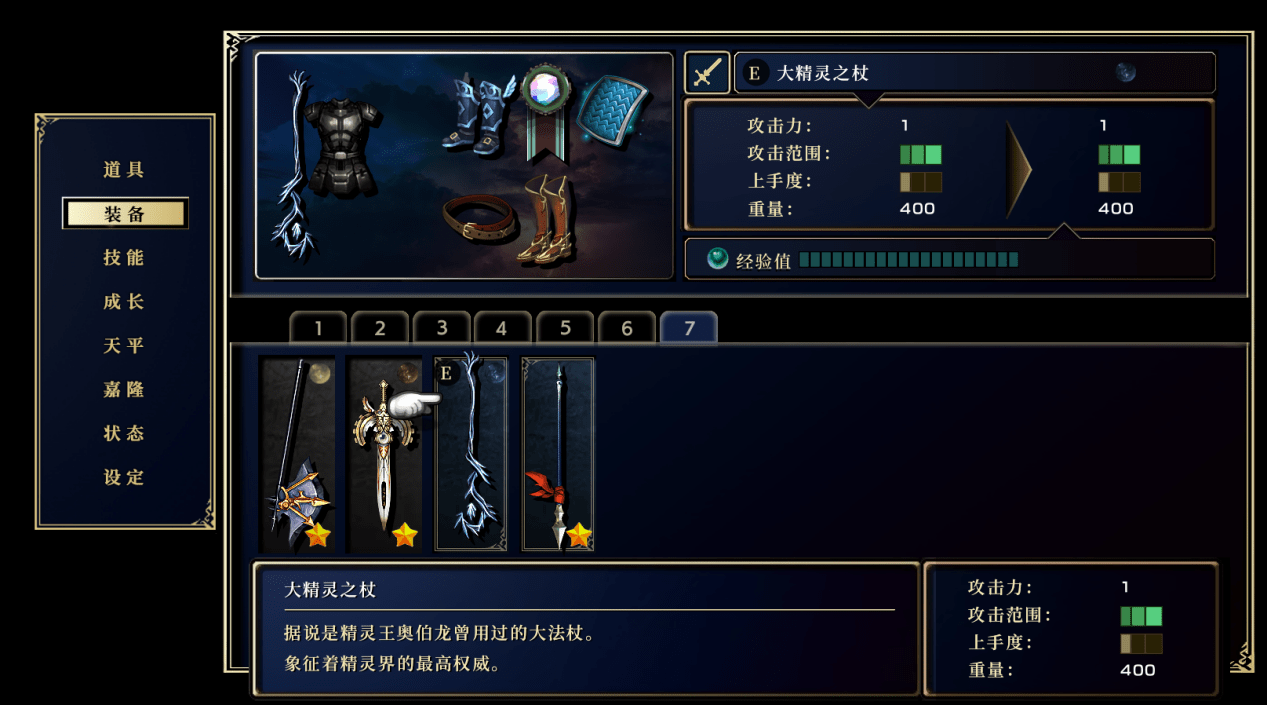Open 设定 settings menu
Viewport: 1267px width, 705px height.
tap(124, 478)
